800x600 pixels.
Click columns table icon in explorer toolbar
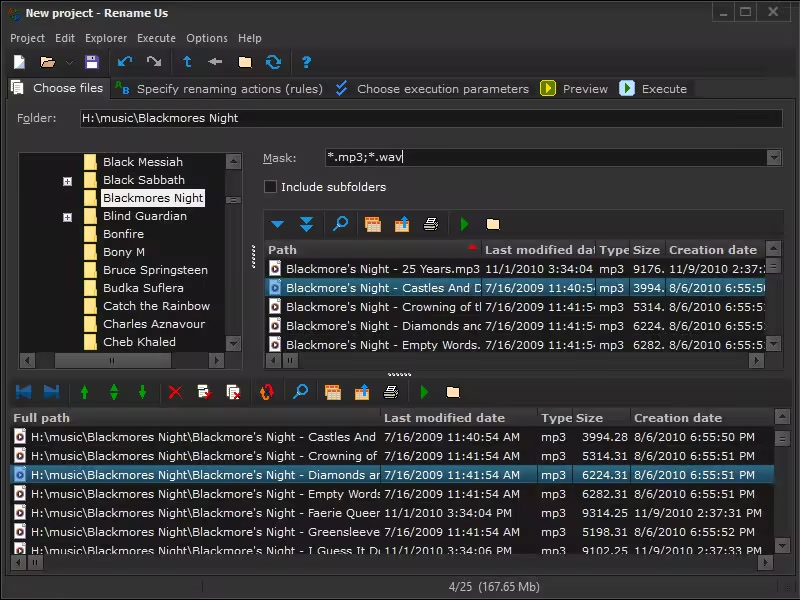pos(373,224)
